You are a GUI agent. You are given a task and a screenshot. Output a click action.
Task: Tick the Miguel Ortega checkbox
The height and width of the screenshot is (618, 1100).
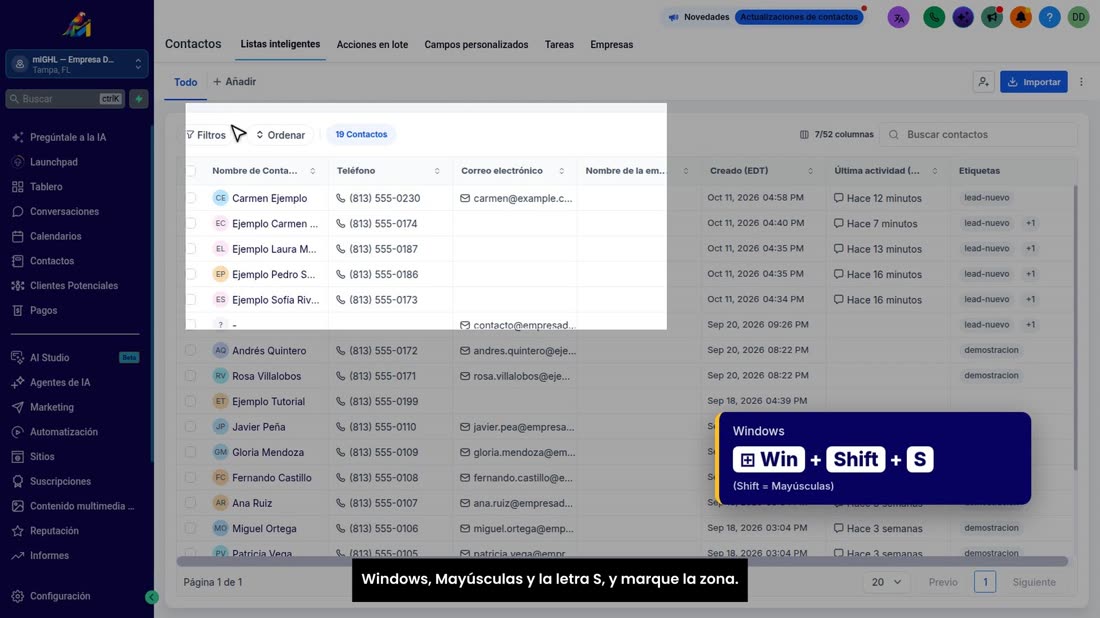click(191, 528)
